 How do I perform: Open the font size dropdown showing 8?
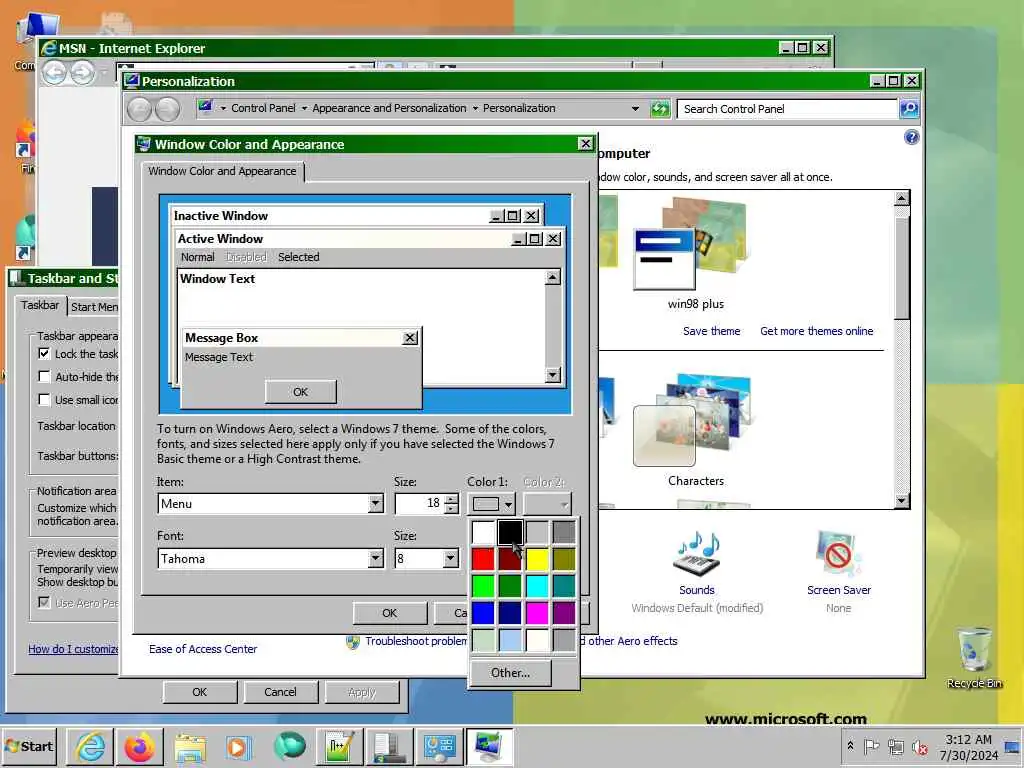[x=450, y=558]
